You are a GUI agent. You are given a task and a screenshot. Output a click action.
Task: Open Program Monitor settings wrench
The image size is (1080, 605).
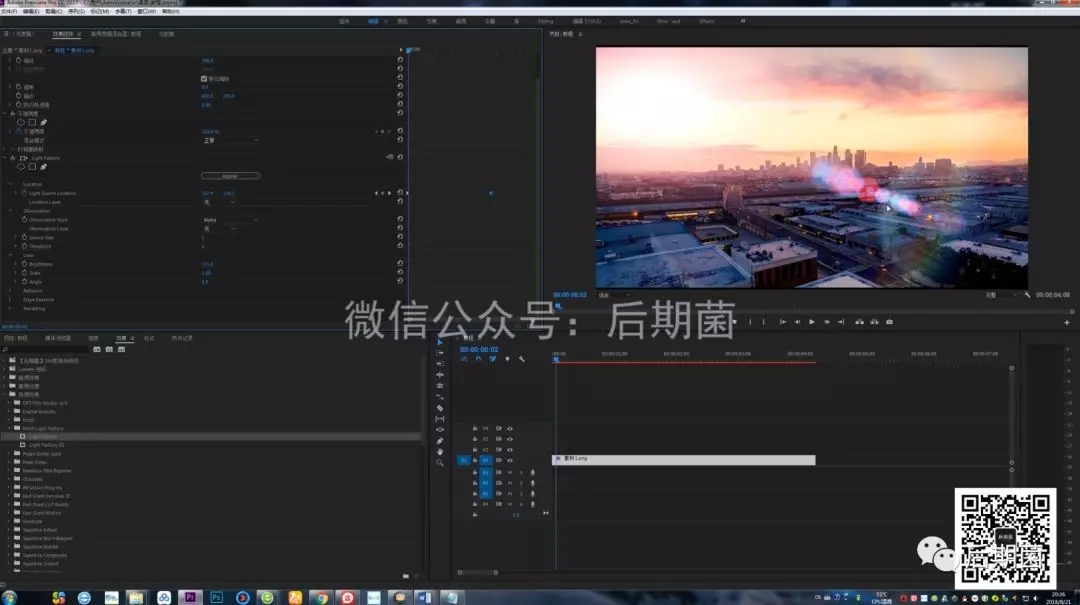(1027, 295)
